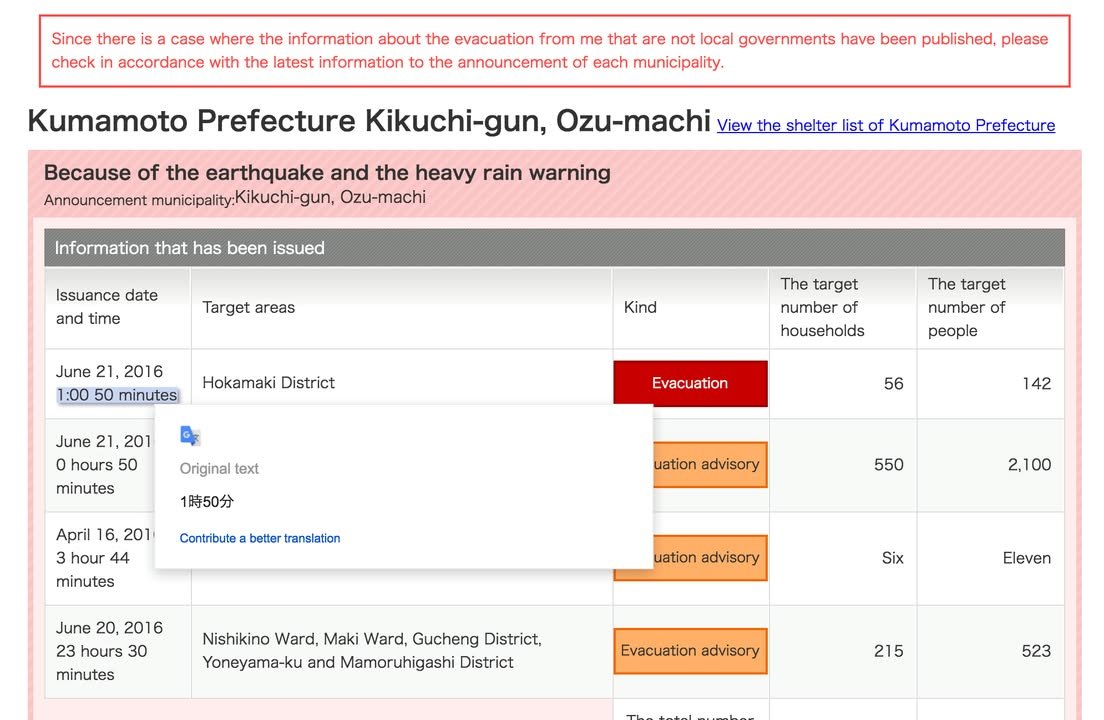Open "Contribute a better translation" link
The image size is (1104, 720).
(260, 538)
